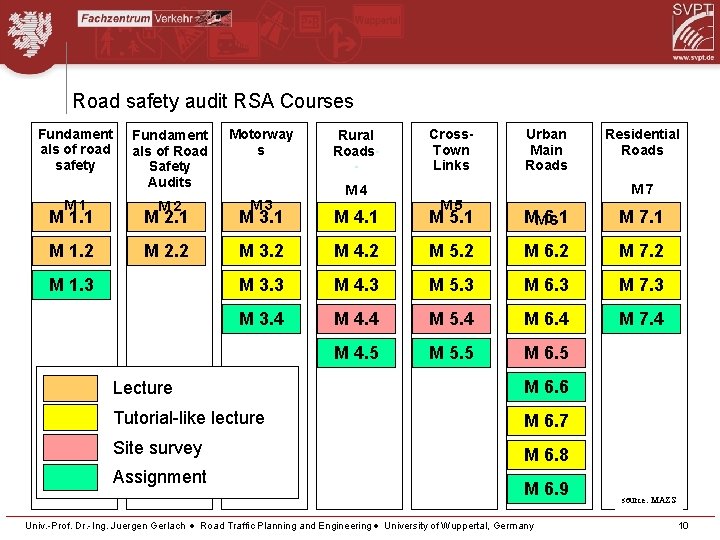This screenshot has width=720, height=540.
Task: Click the green M 7.4 box
Action: [x=641, y=319]
